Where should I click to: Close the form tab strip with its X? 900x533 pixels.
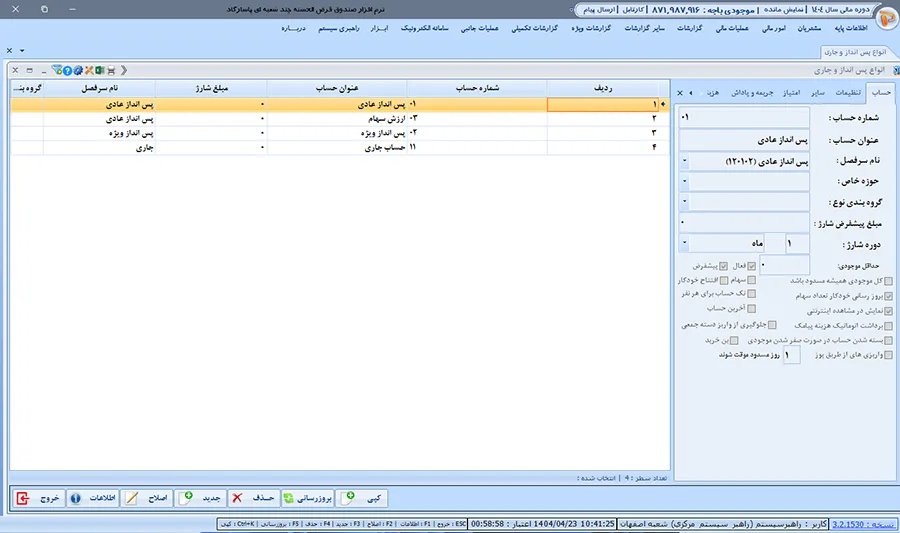point(680,93)
